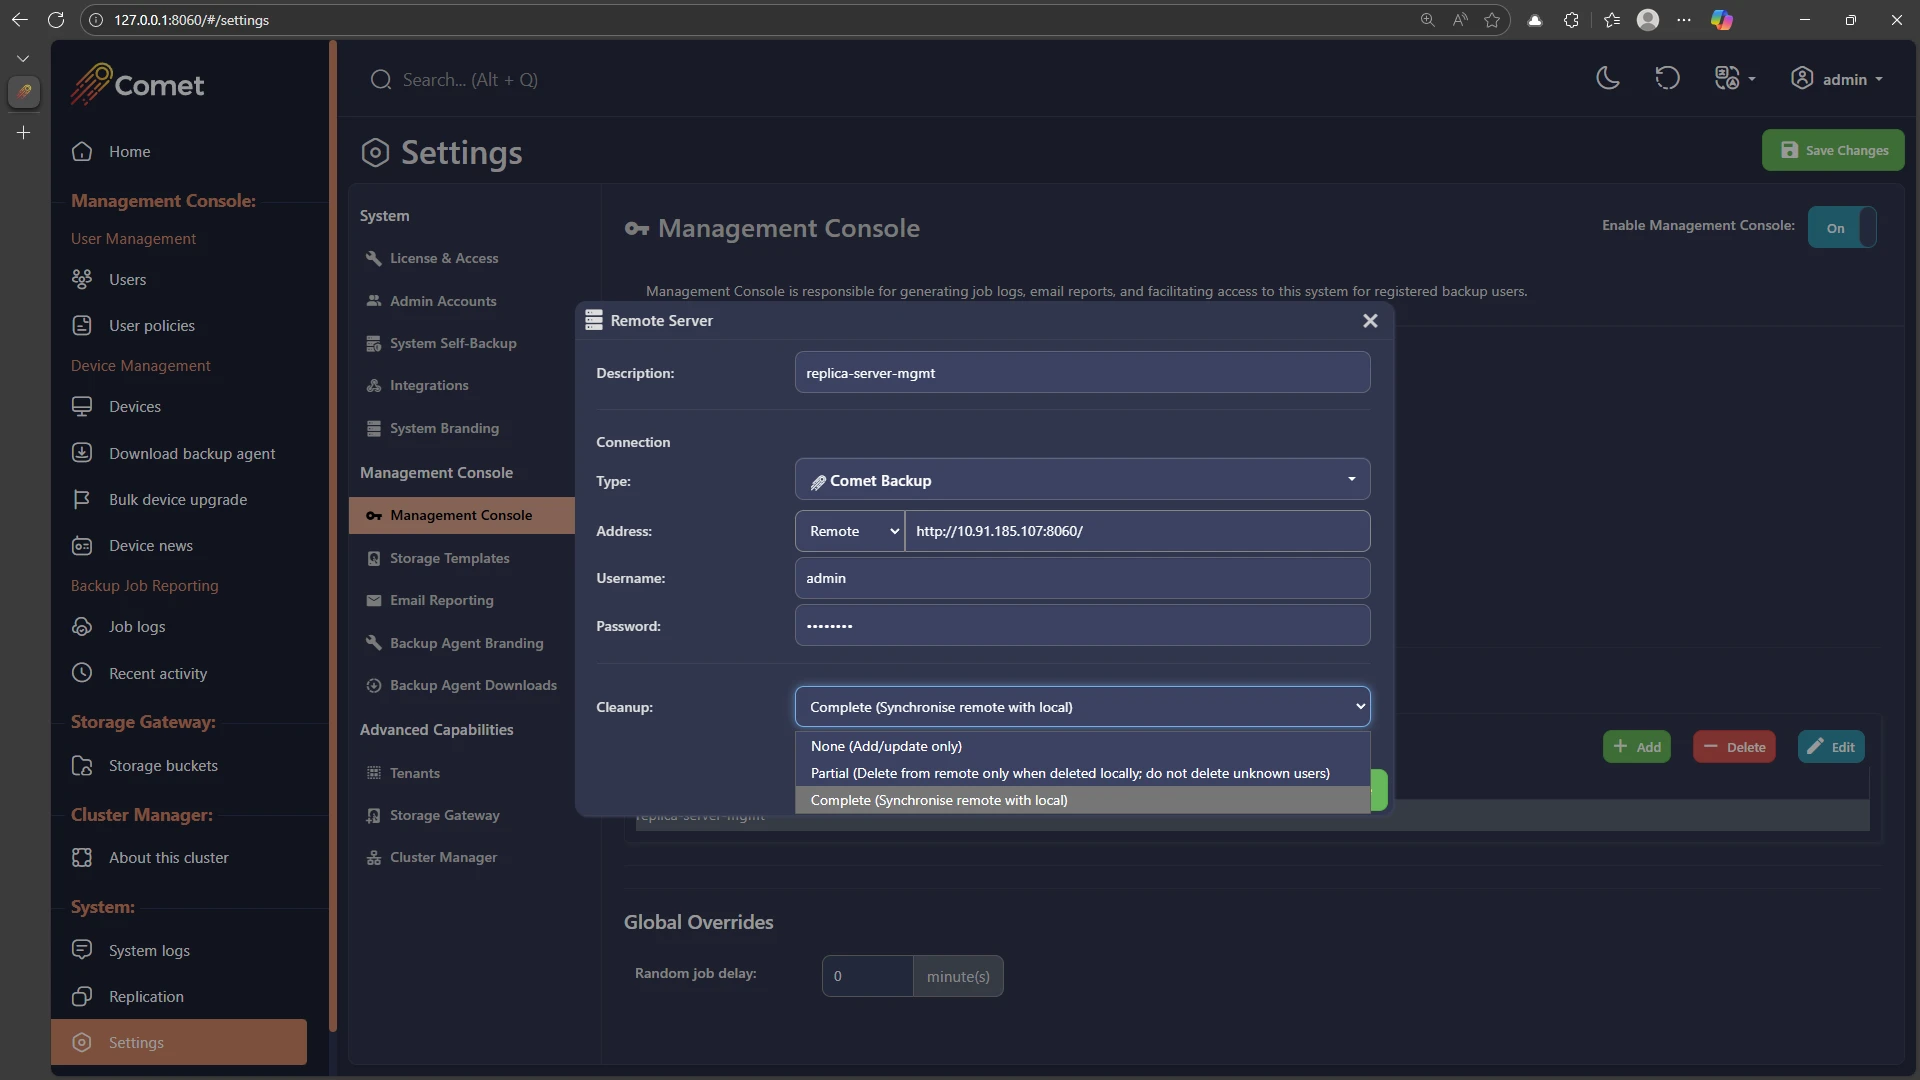
Task: Click the Replication icon
Action: pyautogui.click(x=82, y=996)
